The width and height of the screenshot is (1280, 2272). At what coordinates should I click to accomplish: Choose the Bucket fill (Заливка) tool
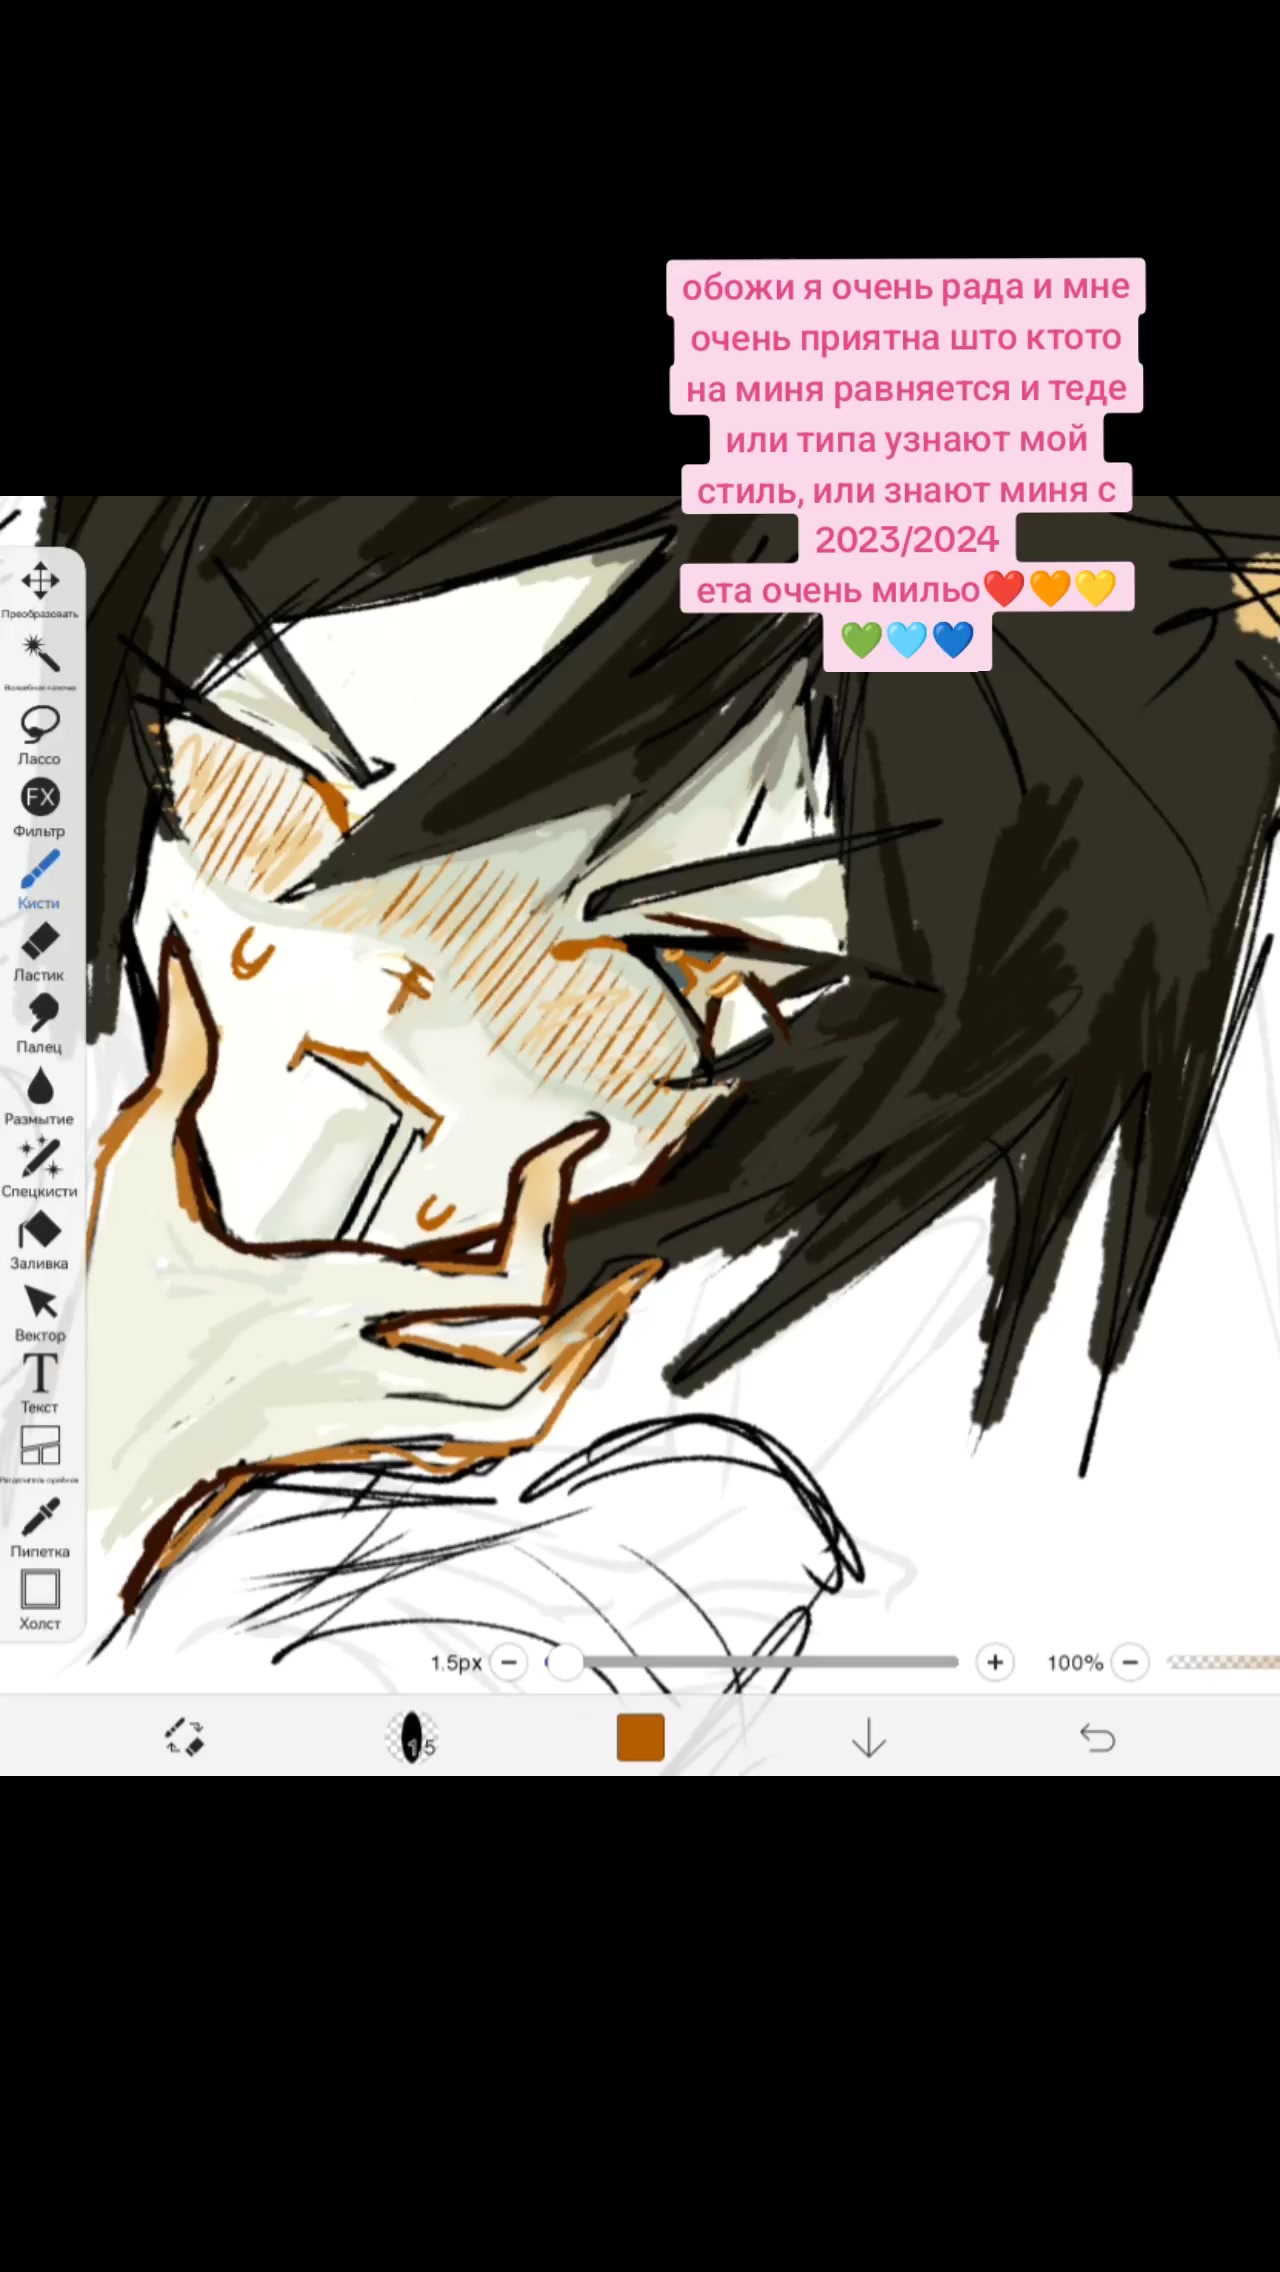click(40, 1239)
